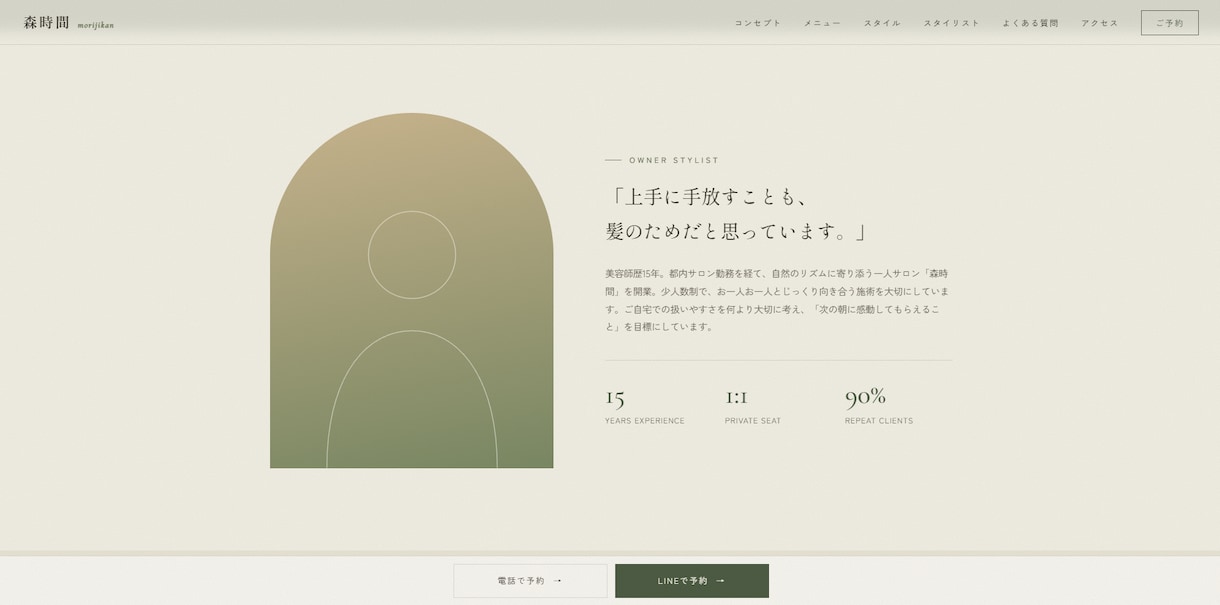Click the headline line 髪のためだと思っています。」
This screenshot has width=1220, height=605.
point(739,231)
